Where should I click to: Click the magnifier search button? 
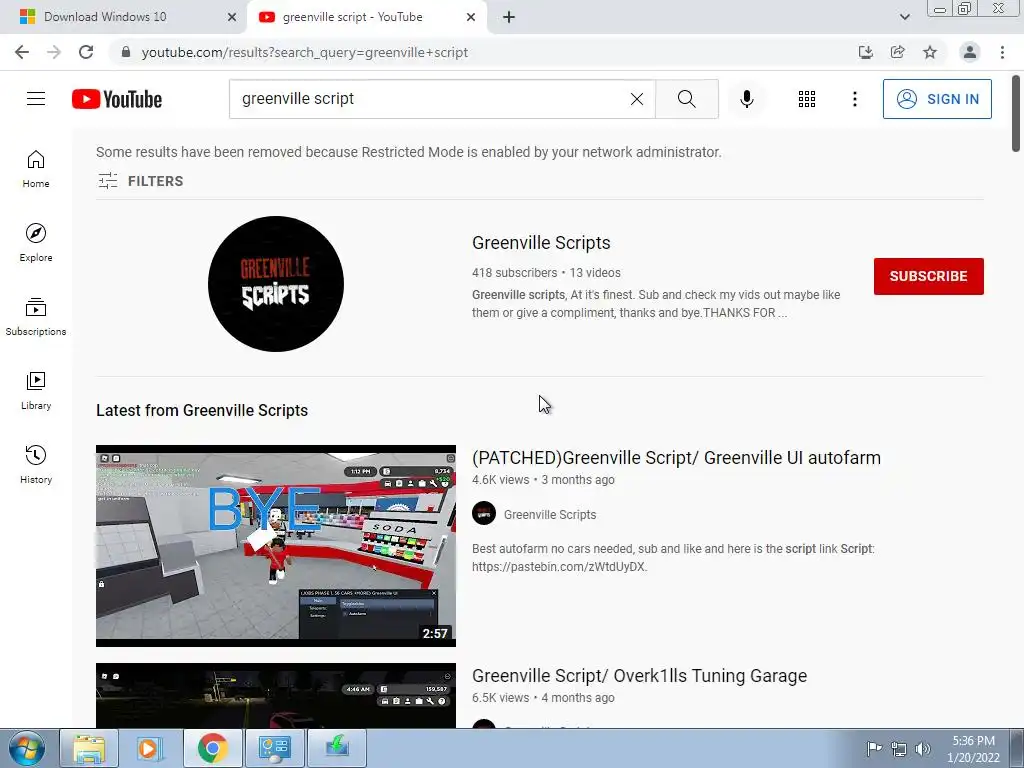(686, 99)
